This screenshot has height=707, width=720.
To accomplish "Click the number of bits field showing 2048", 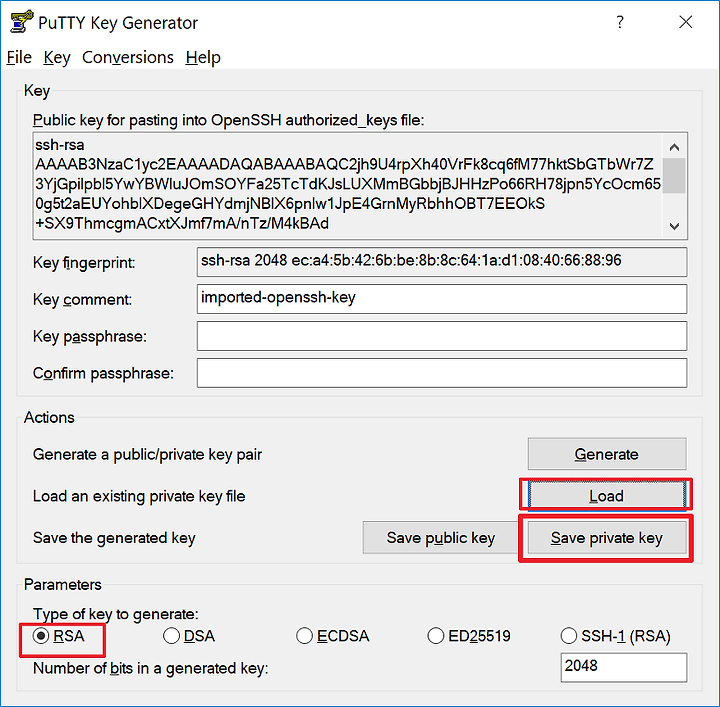I will 624,667.
